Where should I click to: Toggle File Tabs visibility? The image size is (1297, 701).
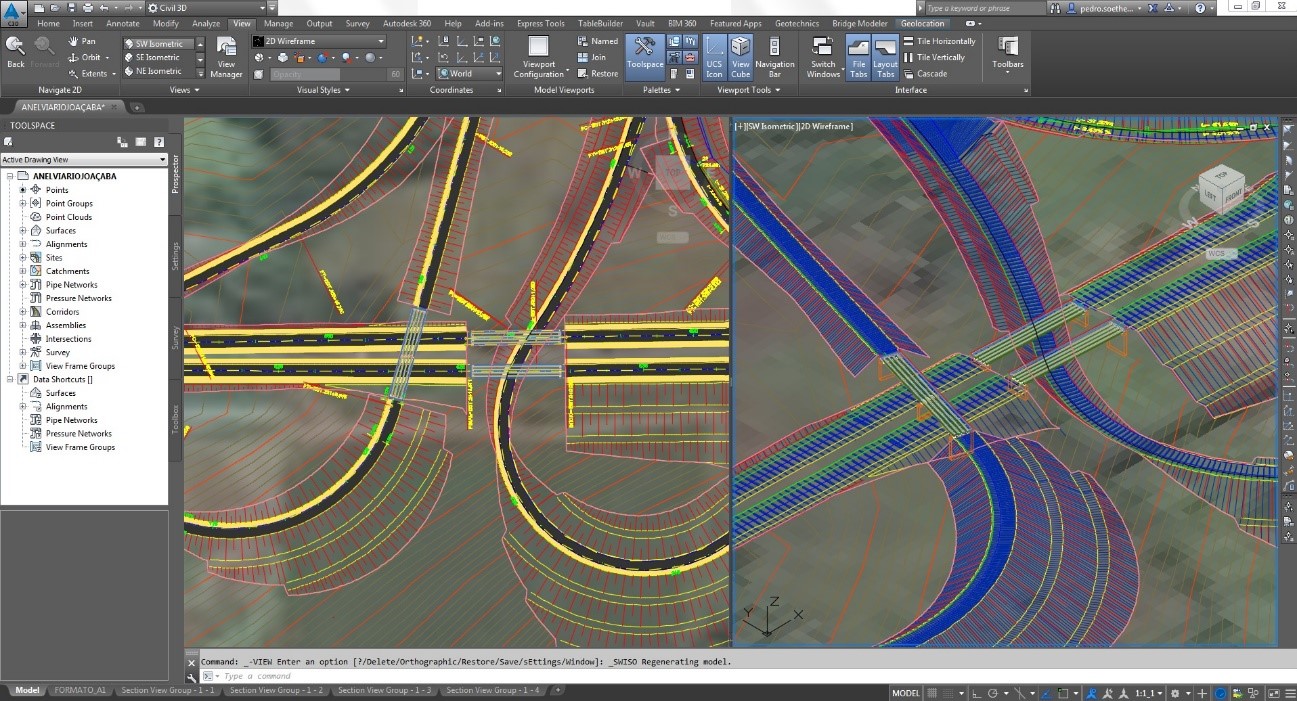coord(858,56)
